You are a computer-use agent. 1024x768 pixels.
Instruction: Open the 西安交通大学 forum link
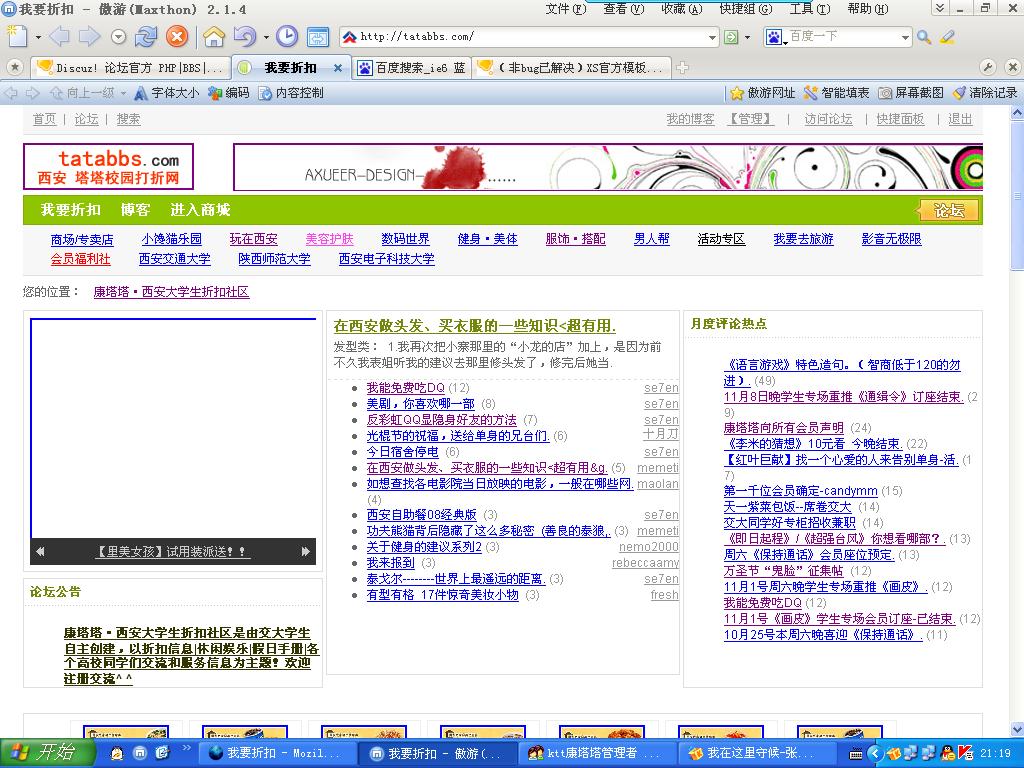click(x=174, y=259)
